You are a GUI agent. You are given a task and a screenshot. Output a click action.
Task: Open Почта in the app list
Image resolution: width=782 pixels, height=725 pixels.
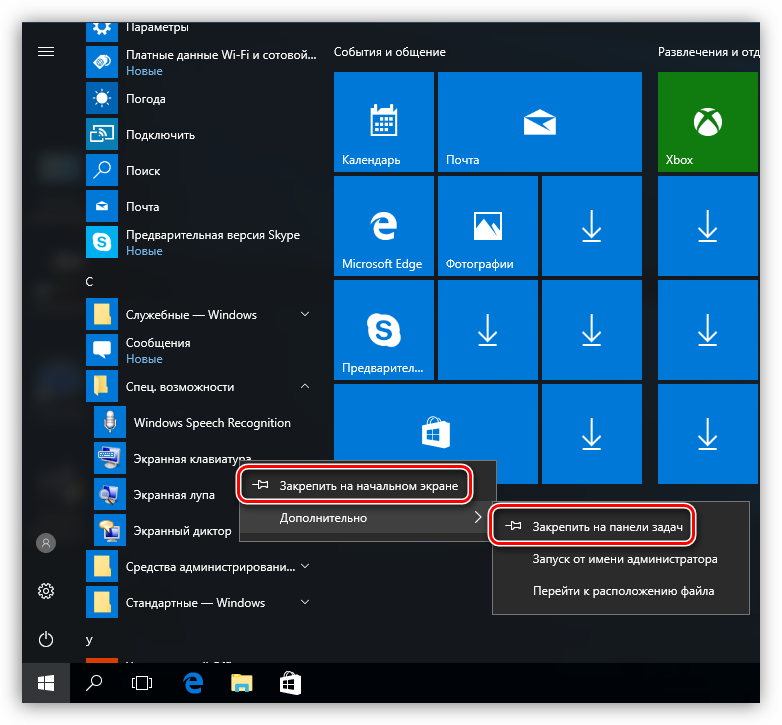click(x=201, y=206)
